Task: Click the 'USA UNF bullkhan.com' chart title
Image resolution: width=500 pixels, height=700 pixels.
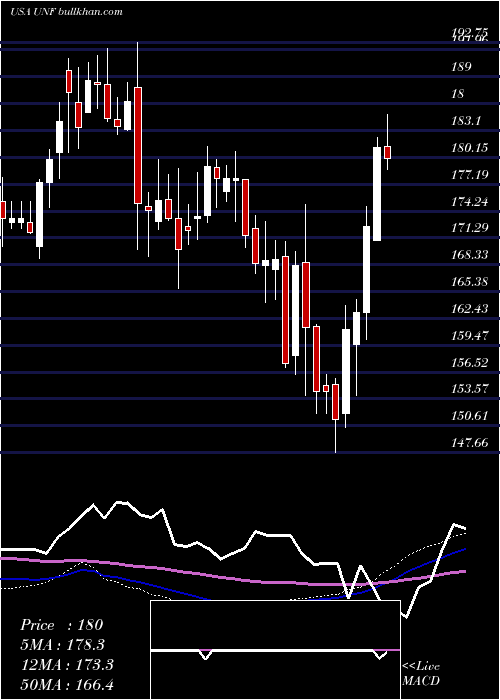Action: click(x=66, y=12)
